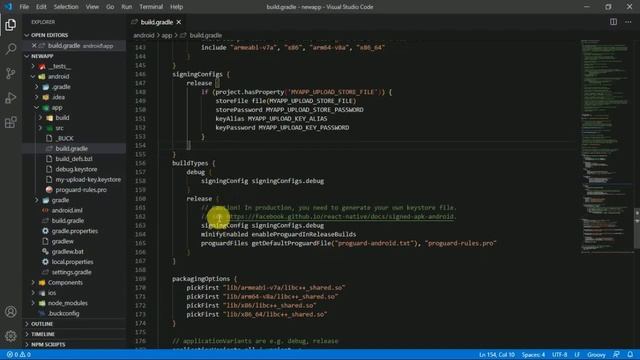Expand the gradle folder
The width and height of the screenshot is (640, 360).
74,200
